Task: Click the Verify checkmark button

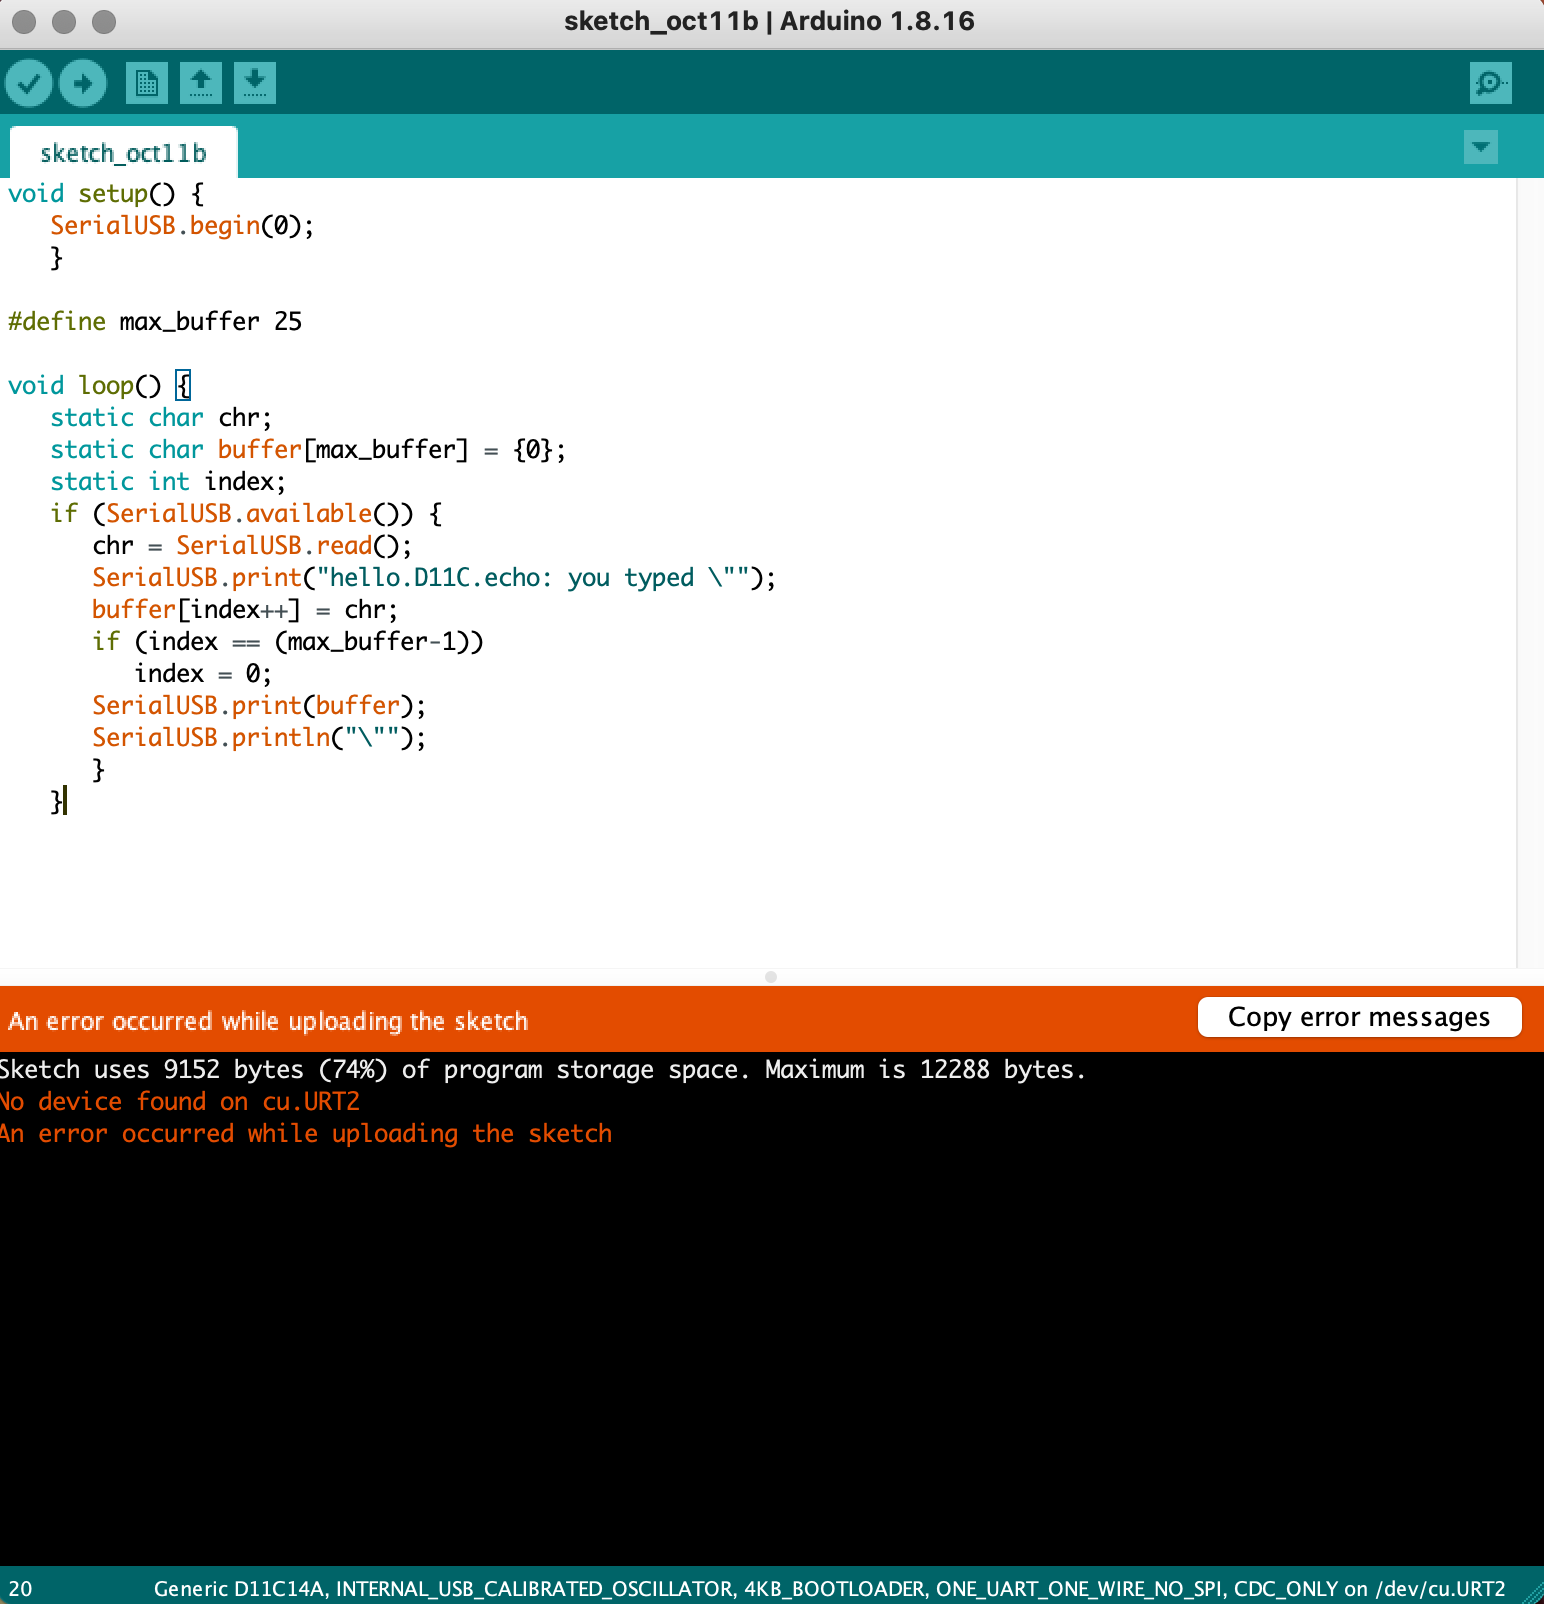Action: coord(29,83)
